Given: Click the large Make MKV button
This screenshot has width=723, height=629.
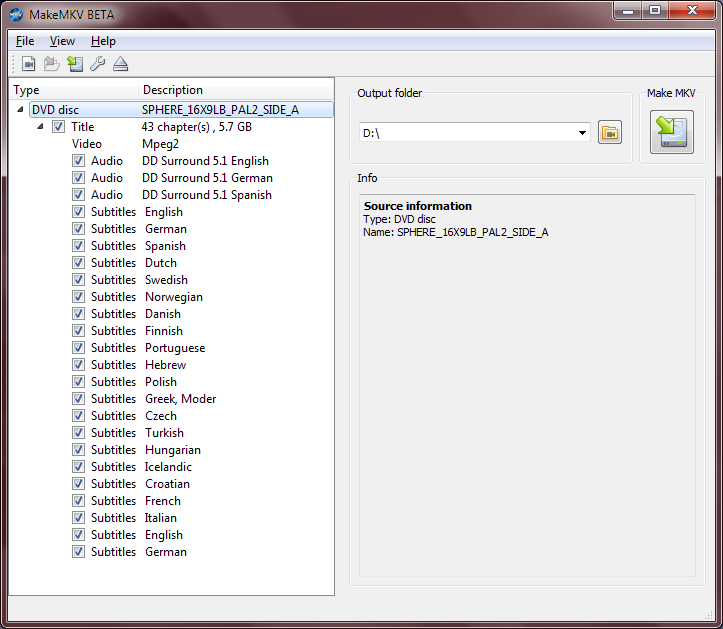Looking at the screenshot, I should (x=671, y=132).
